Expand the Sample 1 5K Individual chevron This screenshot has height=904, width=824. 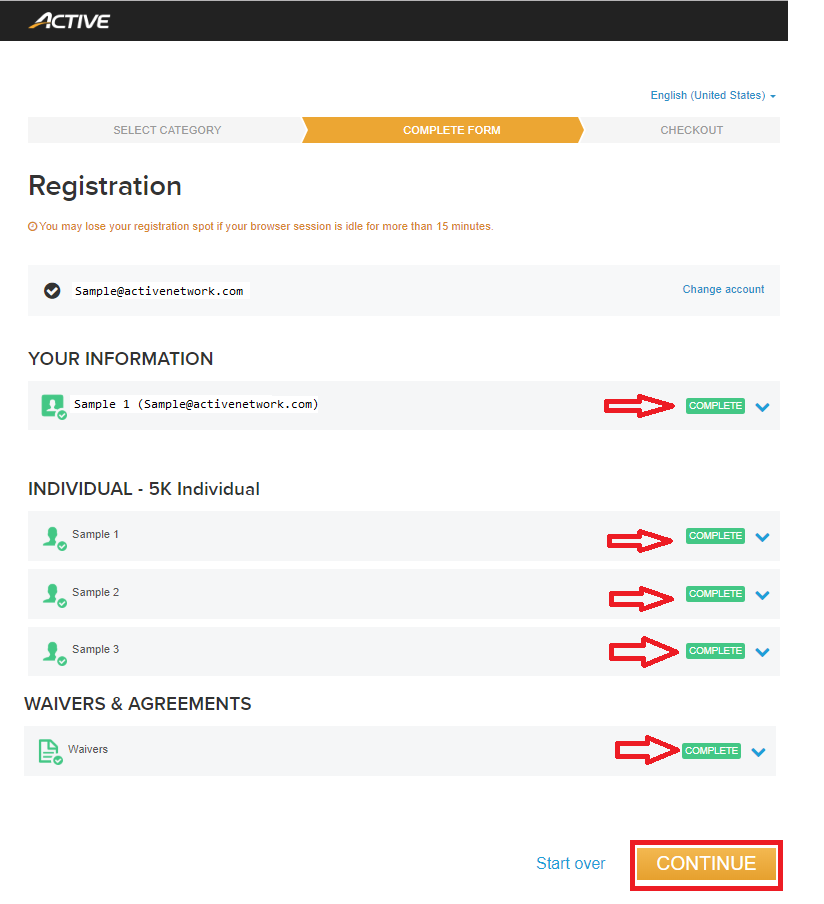tap(762, 537)
